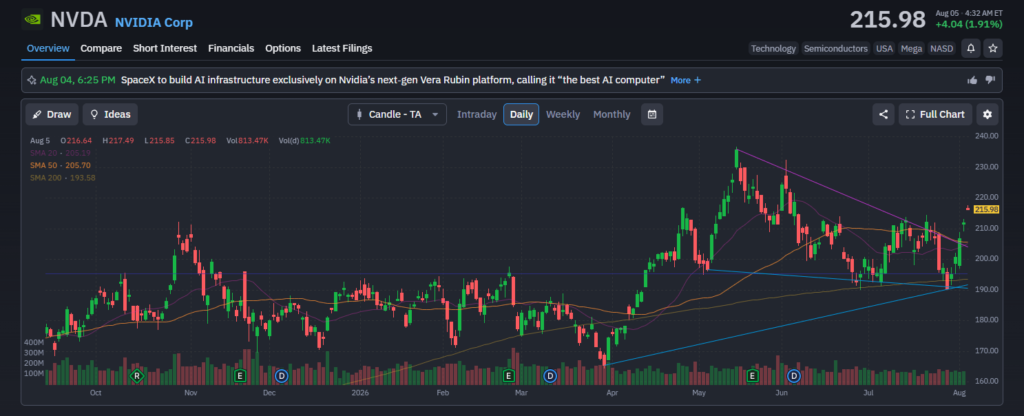This screenshot has height=416, width=1024.
Task: Switch chart to Weekly timeframe
Action: point(563,114)
